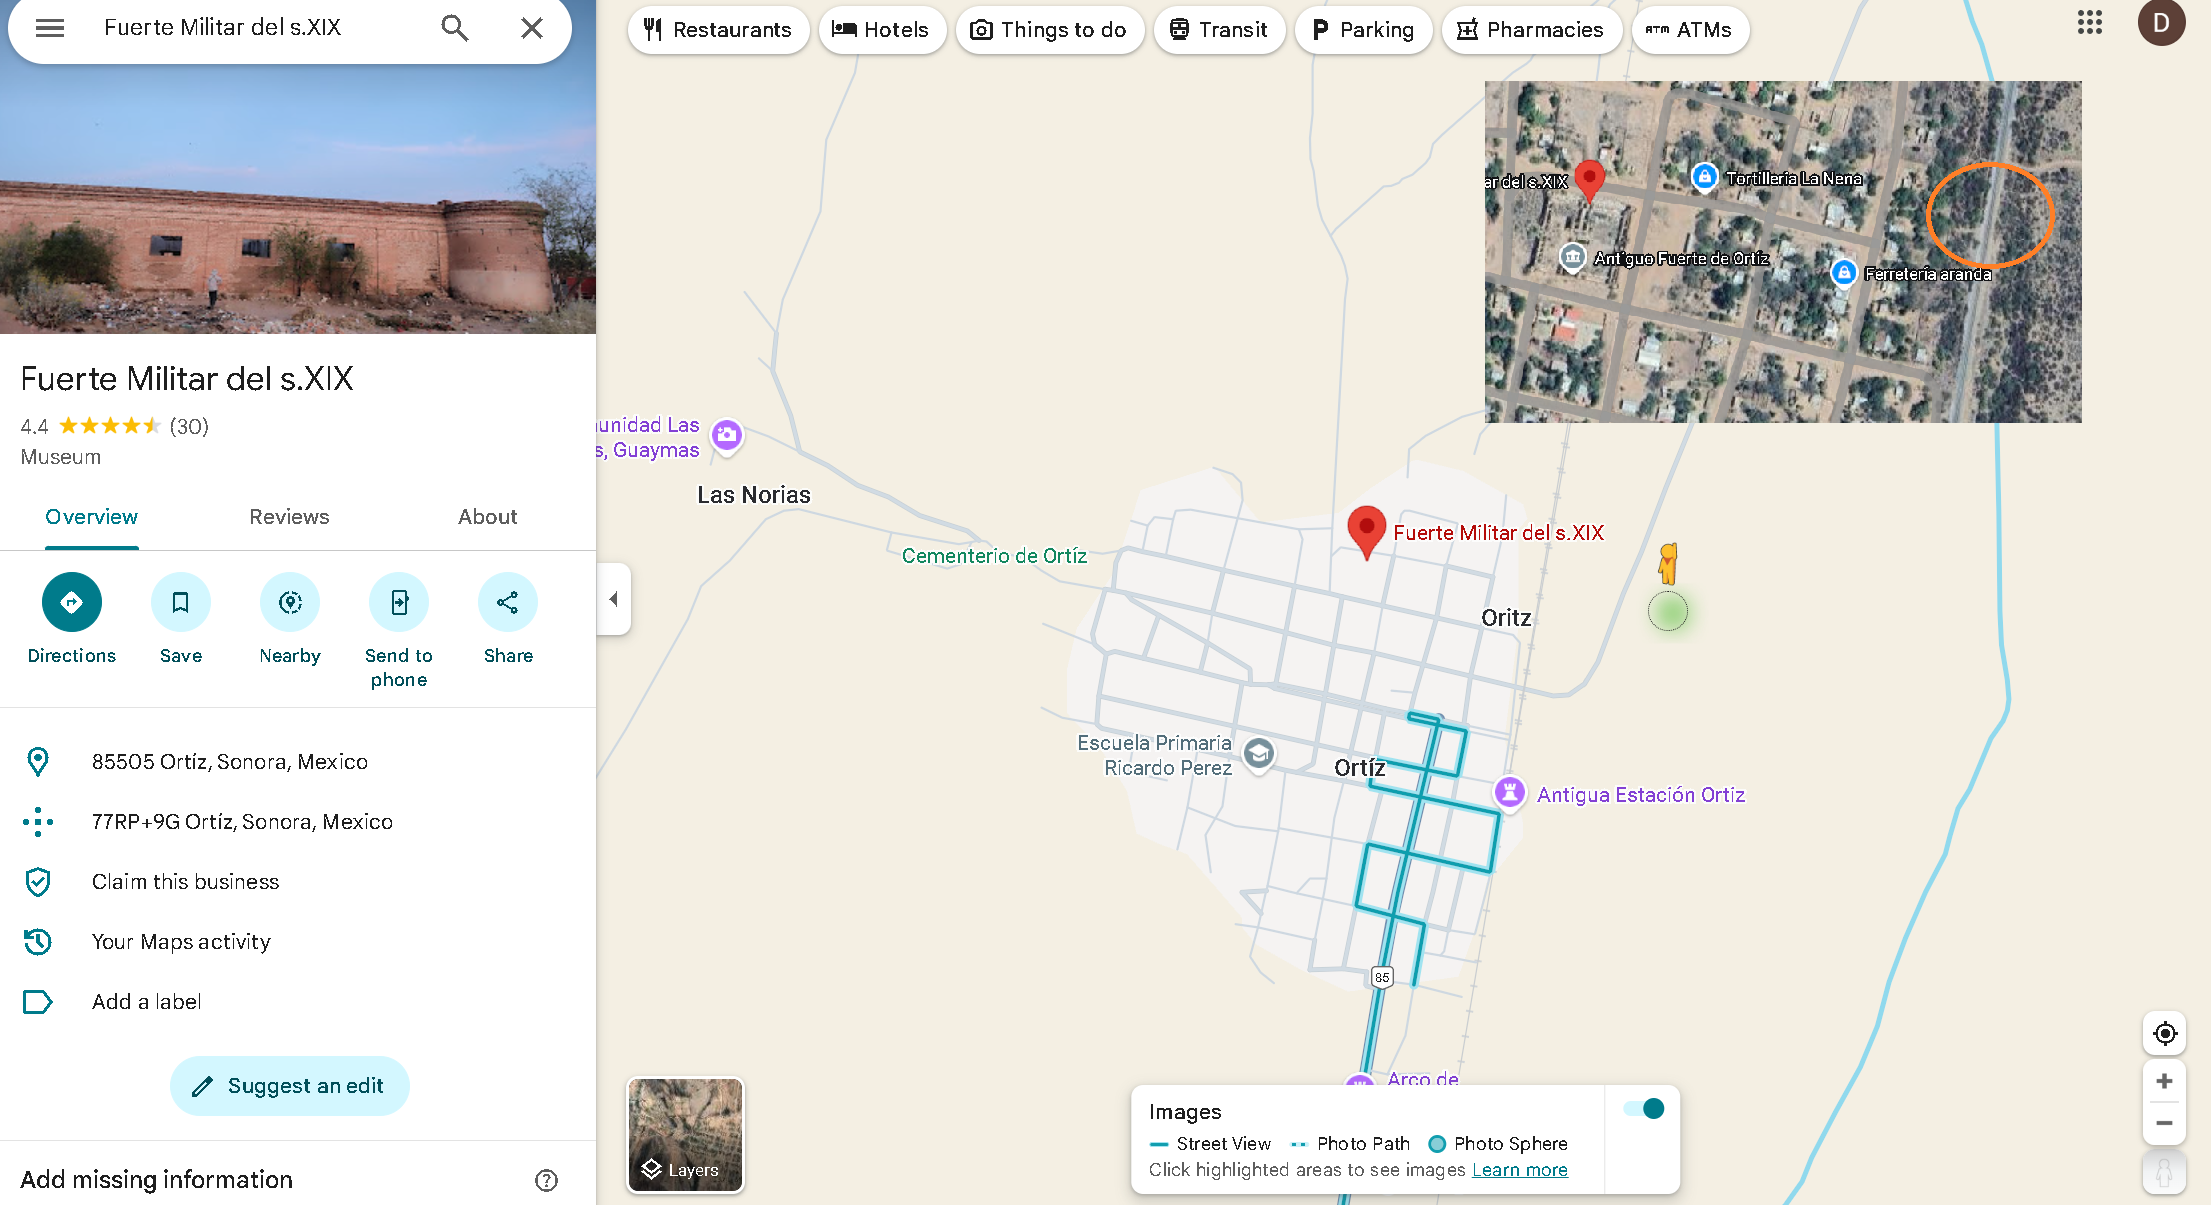Collapse the side panel with arrow
This screenshot has height=1205, width=2211.
[x=614, y=599]
